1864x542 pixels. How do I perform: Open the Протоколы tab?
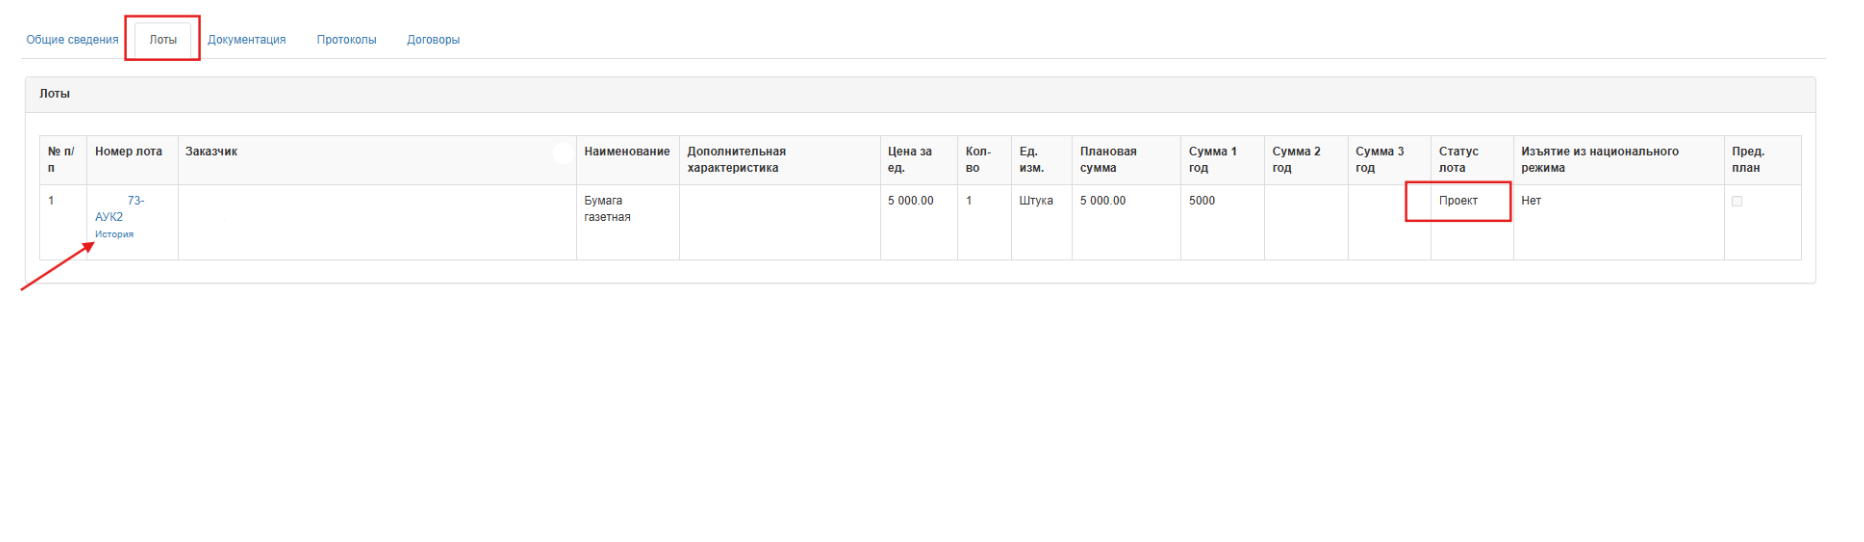tap(346, 40)
